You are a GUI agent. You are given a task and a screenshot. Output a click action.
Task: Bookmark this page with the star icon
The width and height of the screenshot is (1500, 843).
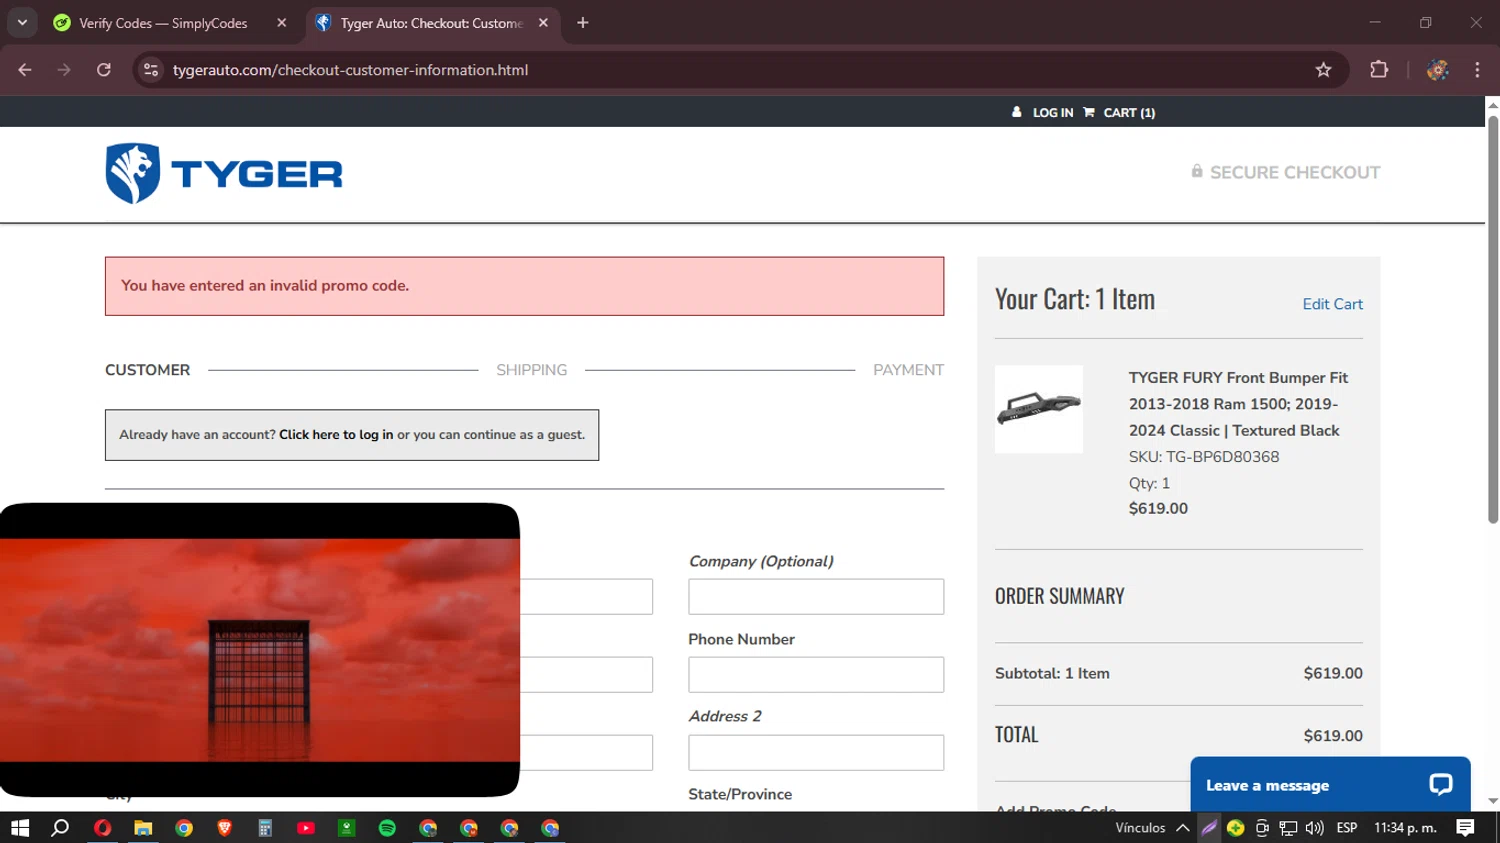[1324, 70]
